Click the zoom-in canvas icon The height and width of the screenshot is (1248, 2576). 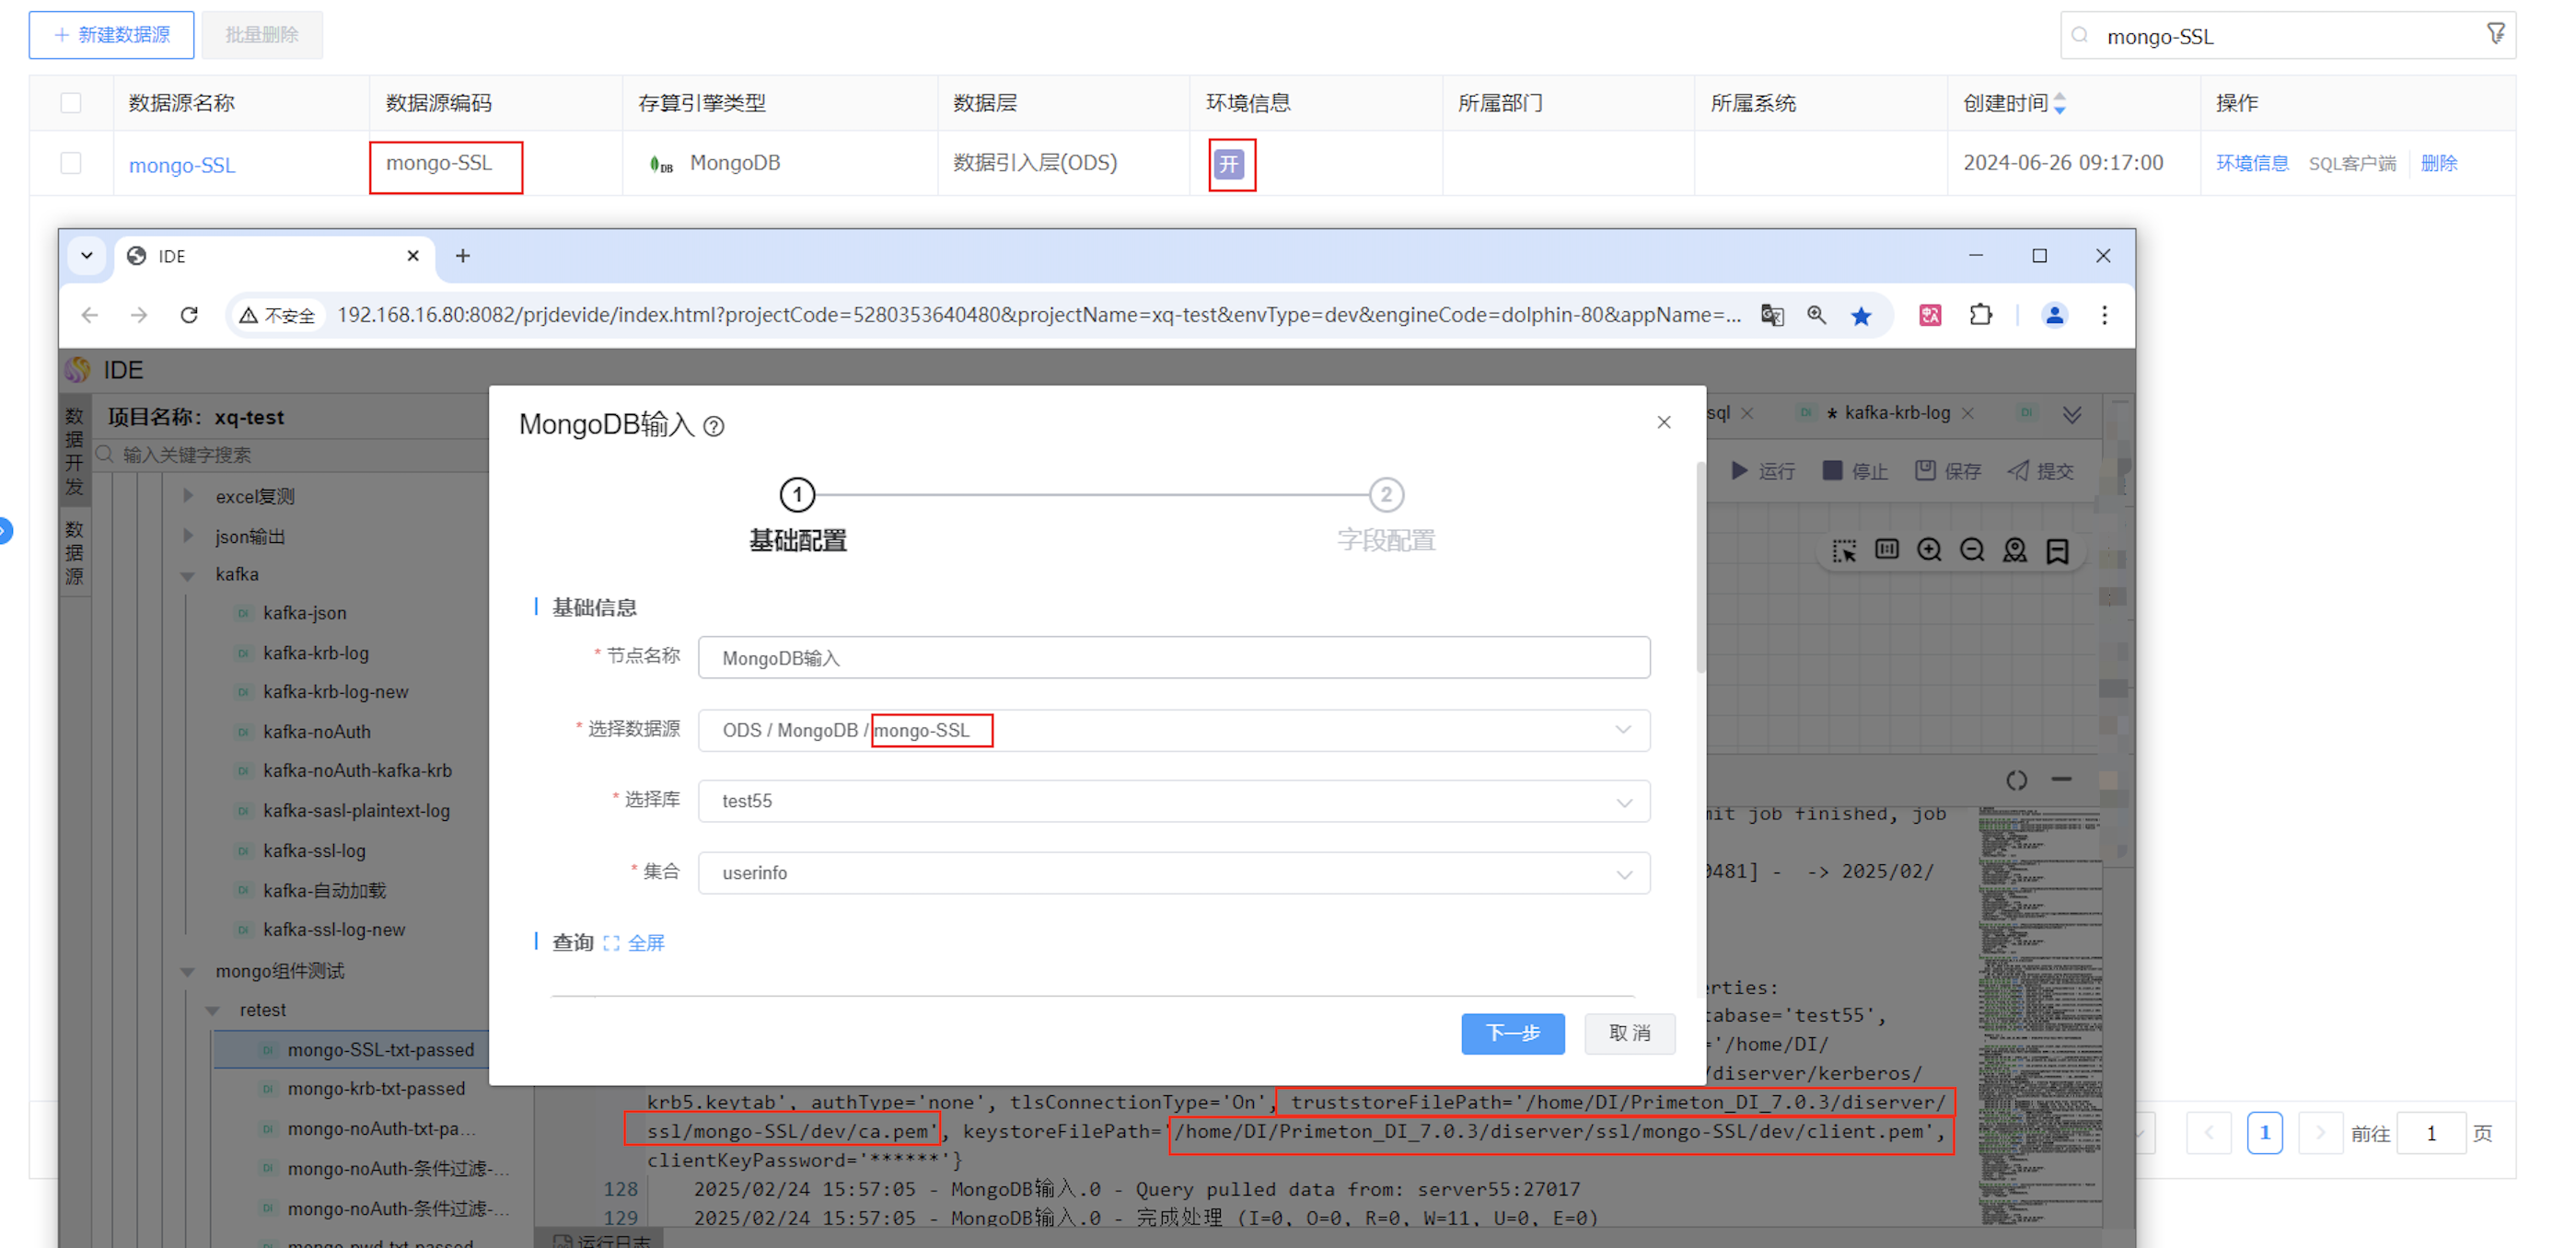click(x=1929, y=550)
